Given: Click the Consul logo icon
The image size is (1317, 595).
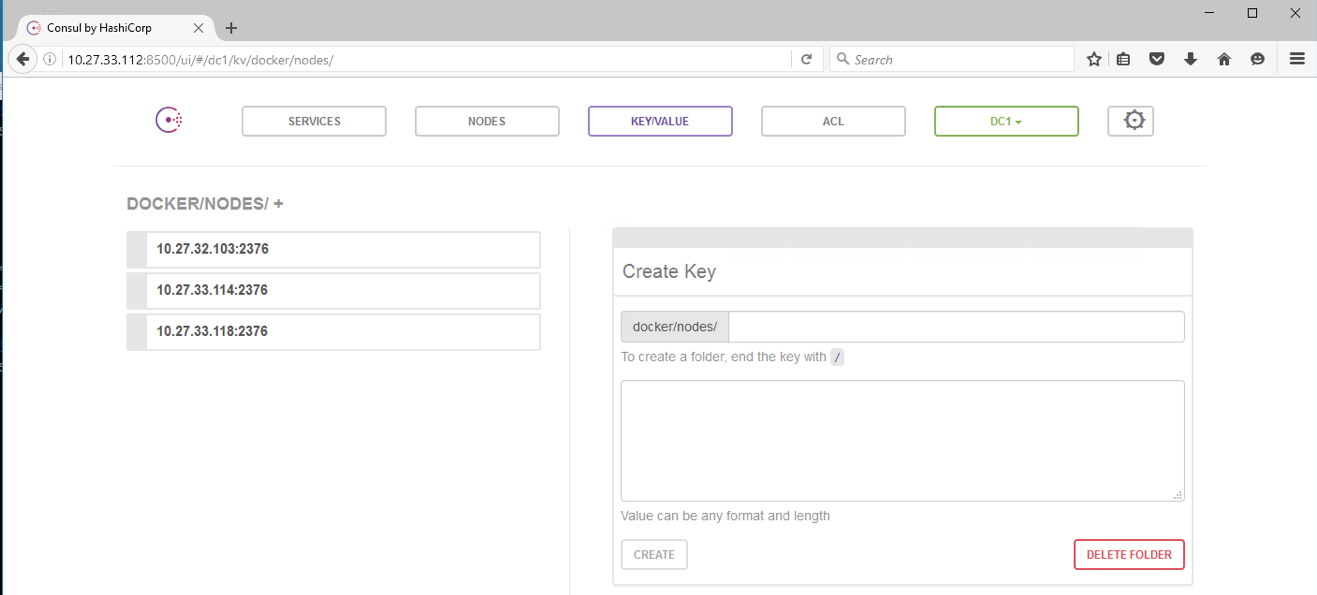Looking at the screenshot, I should (168, 121).
